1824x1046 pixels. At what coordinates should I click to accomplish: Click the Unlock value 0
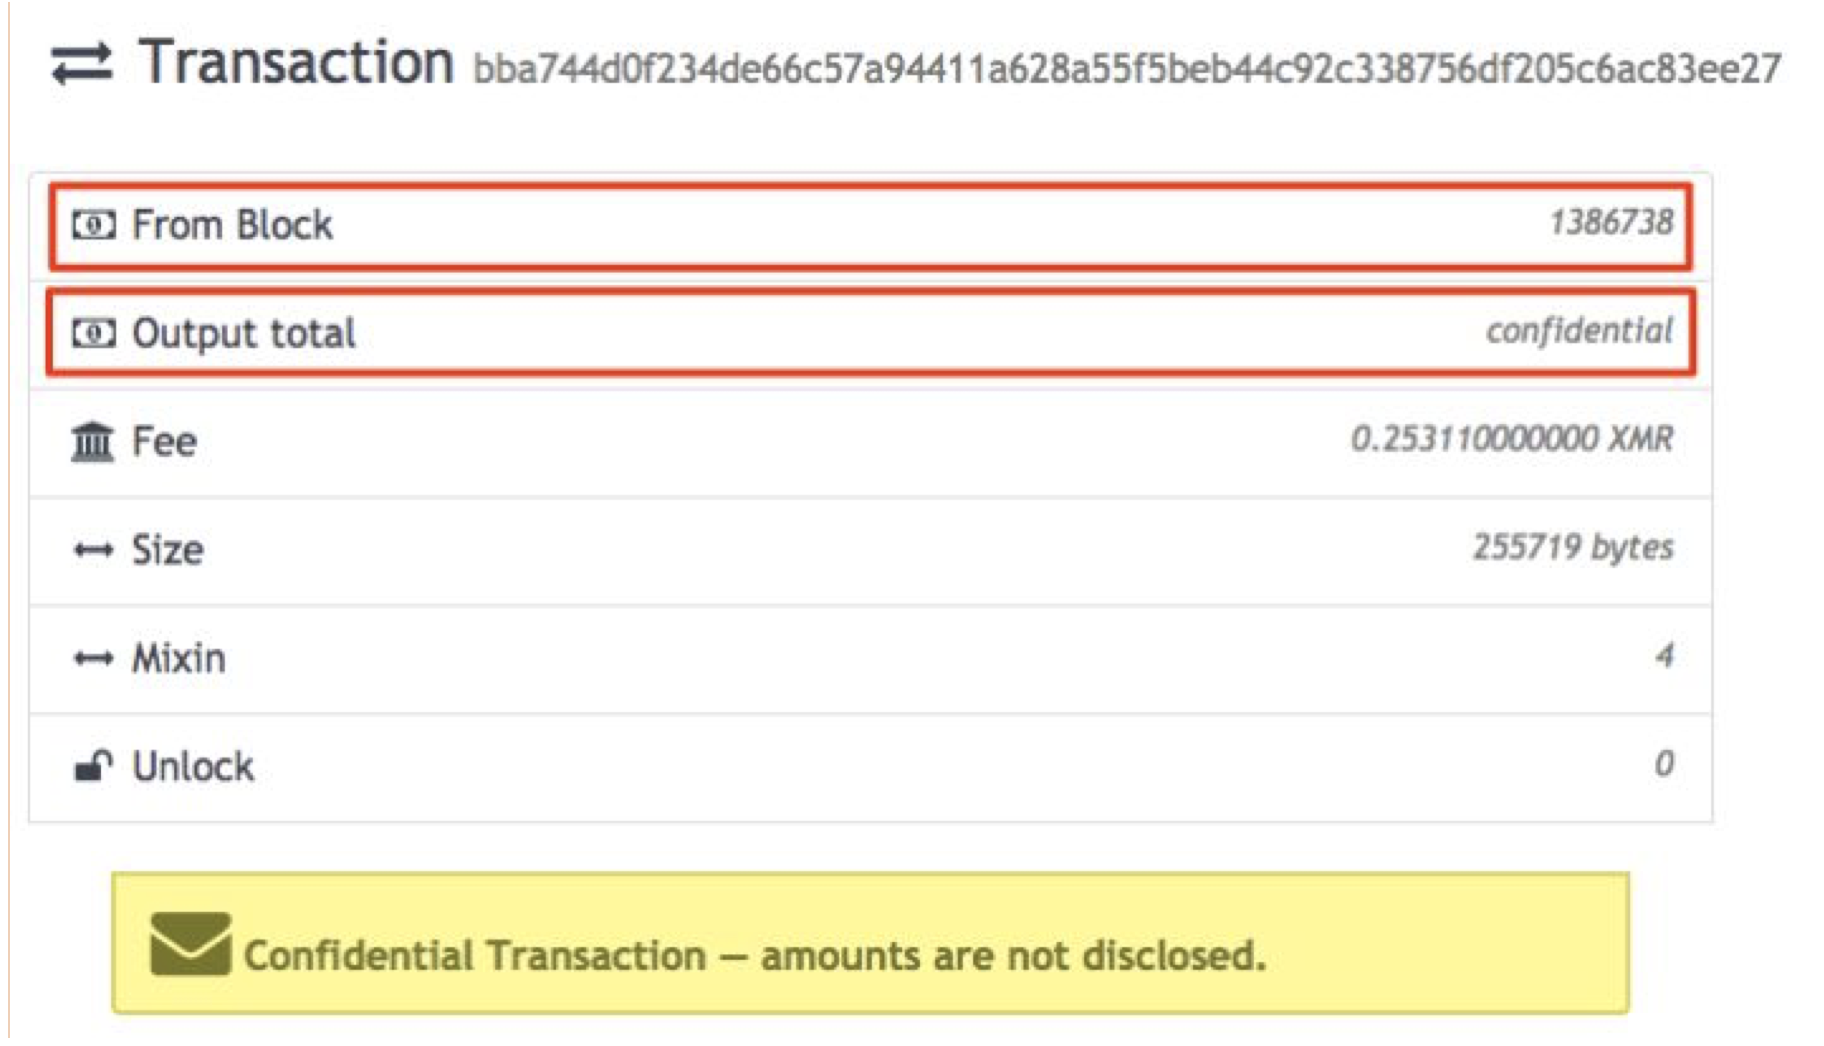(1664, 763)
